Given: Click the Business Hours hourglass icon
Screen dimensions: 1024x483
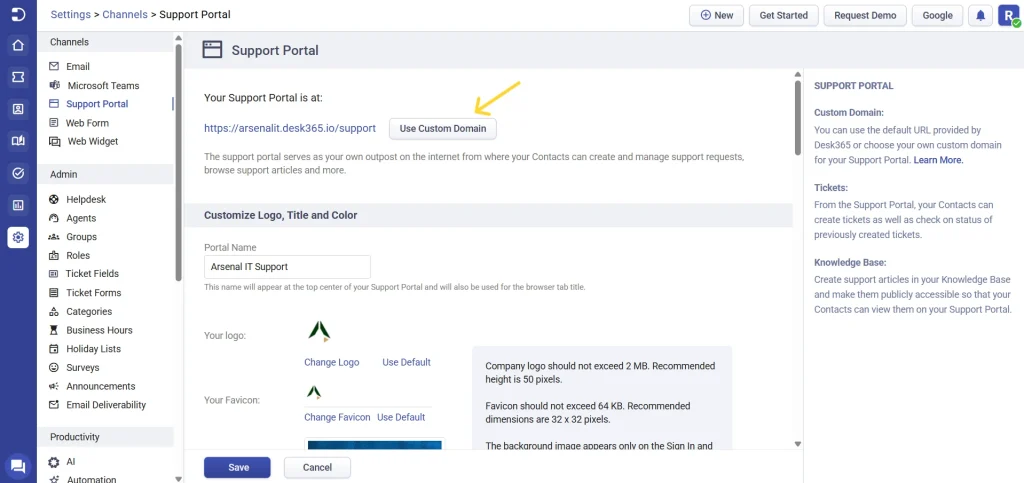Looking at the screenshot, I should pos(54,330).
